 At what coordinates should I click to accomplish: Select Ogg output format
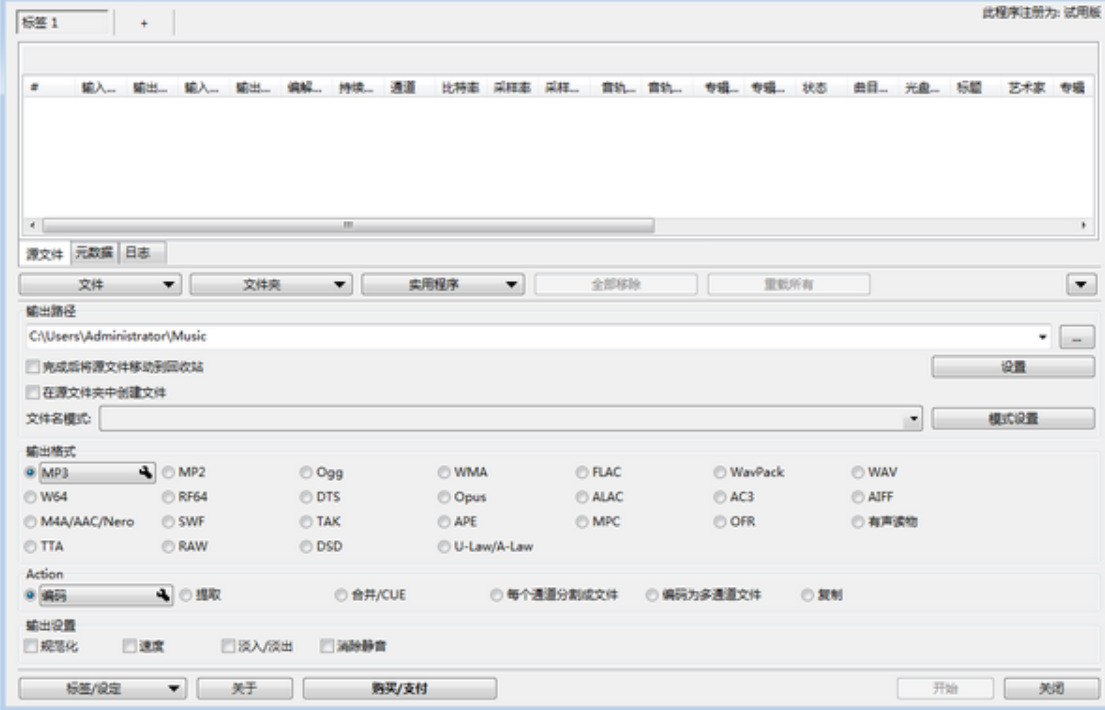[x=306, y=472]
